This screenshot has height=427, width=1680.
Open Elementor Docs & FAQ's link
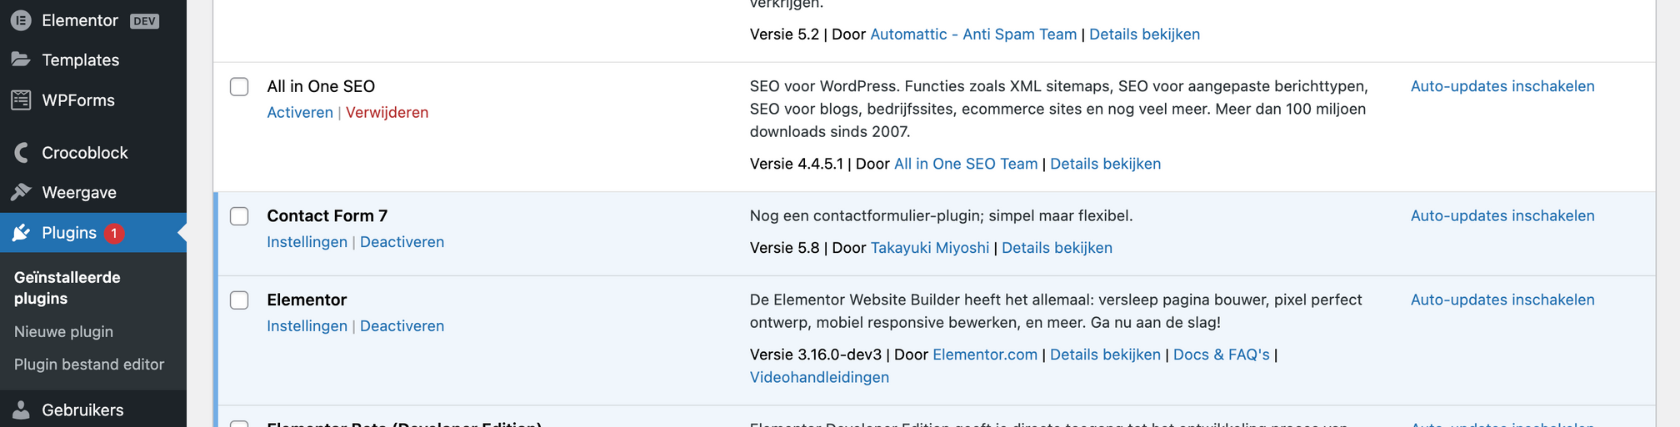[x=1222, y=355]
